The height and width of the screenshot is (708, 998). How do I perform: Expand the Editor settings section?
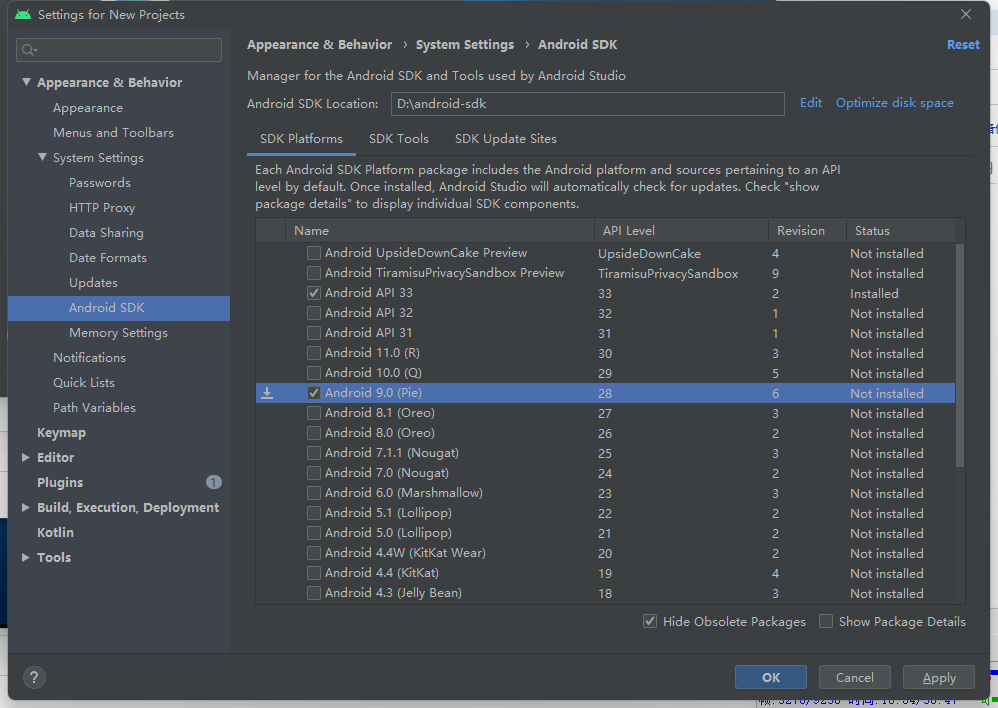click(26, 457)
